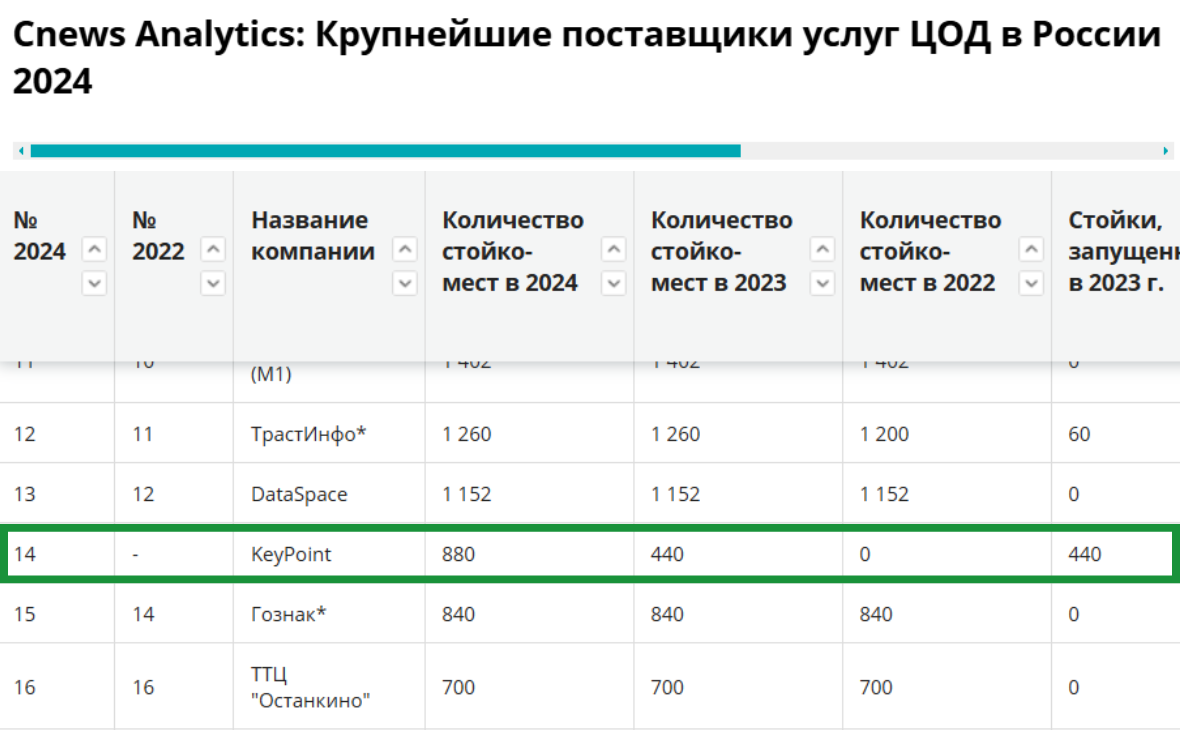This screenshot has width=1180, height=730.
Task: Click 2022 value 700 for ТТЦ Останкино
Action: 876,687
